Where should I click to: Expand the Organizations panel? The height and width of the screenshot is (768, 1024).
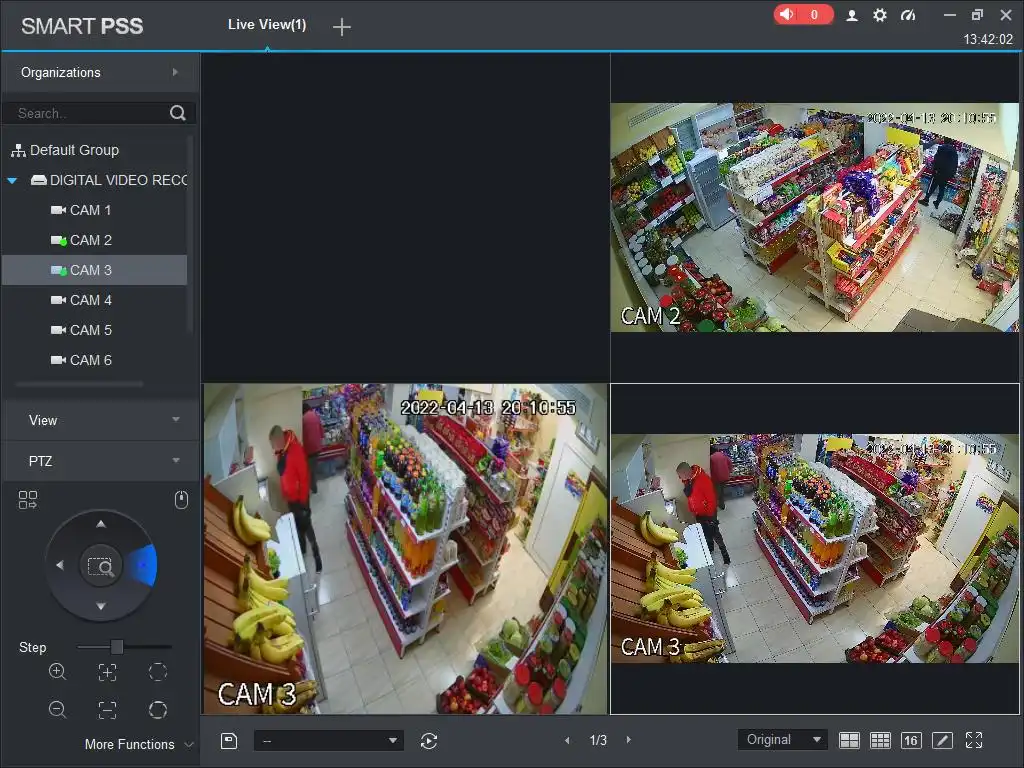tap(100, 72)
